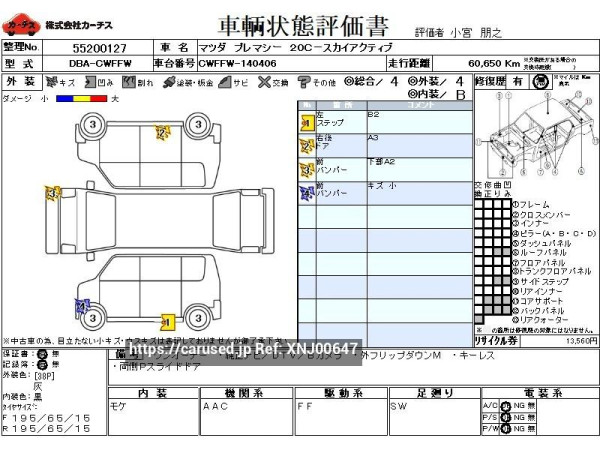Click the キズ scratch legend icon
The image size is (600, 450).
[x=51, y=82]
